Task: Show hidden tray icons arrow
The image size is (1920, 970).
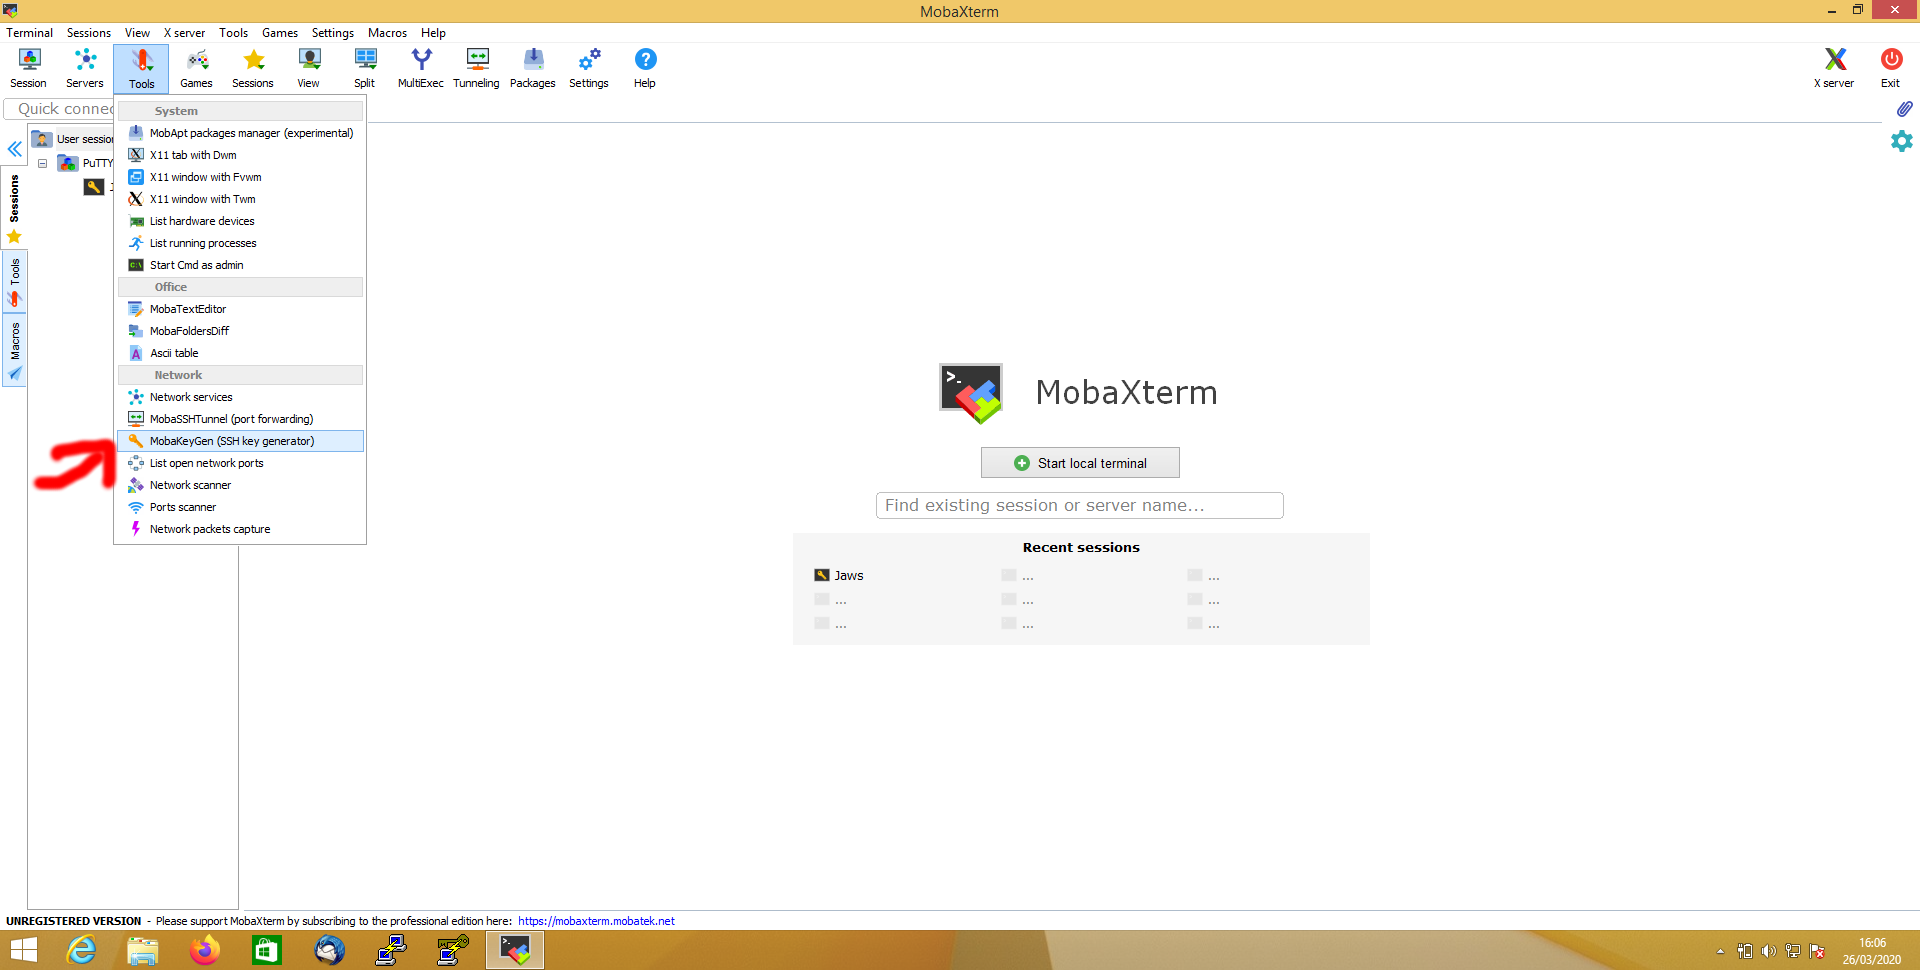Action: tap(1720, 951)
